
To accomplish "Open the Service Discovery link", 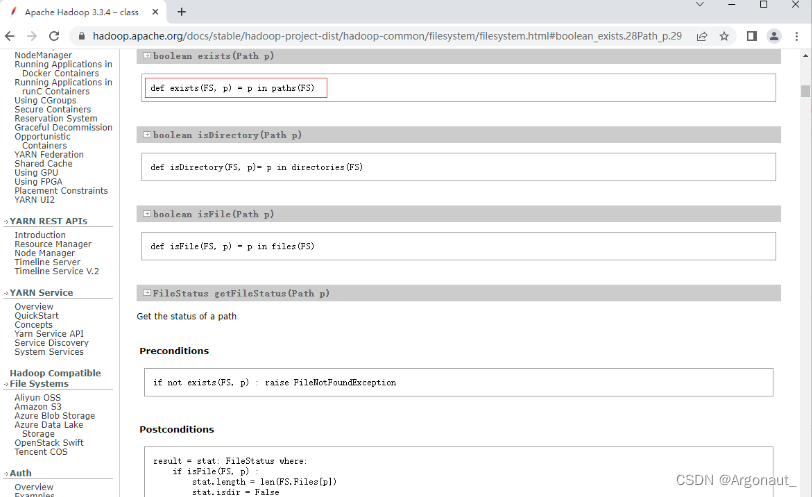I will pos(51,343).
